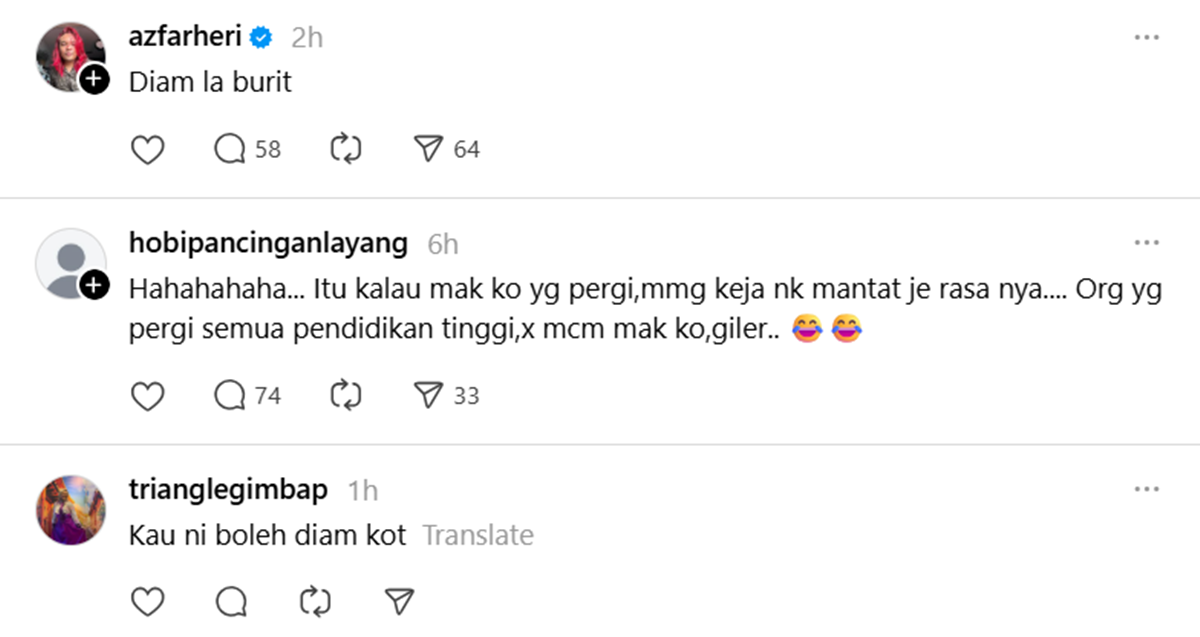Click trianglegimbap's profile picture
Screen dimensions: 1200x637
click(70, 510)
